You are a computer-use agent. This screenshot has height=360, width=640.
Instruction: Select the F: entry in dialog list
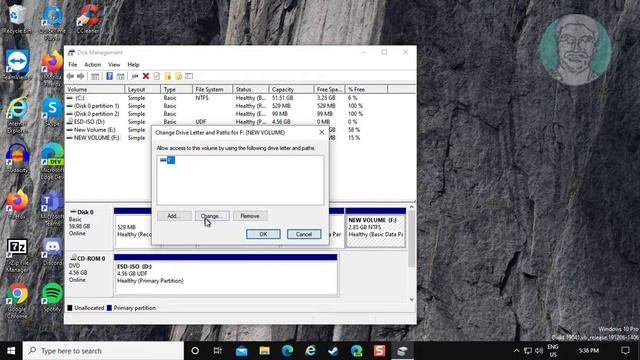click(x=167, y=160)
